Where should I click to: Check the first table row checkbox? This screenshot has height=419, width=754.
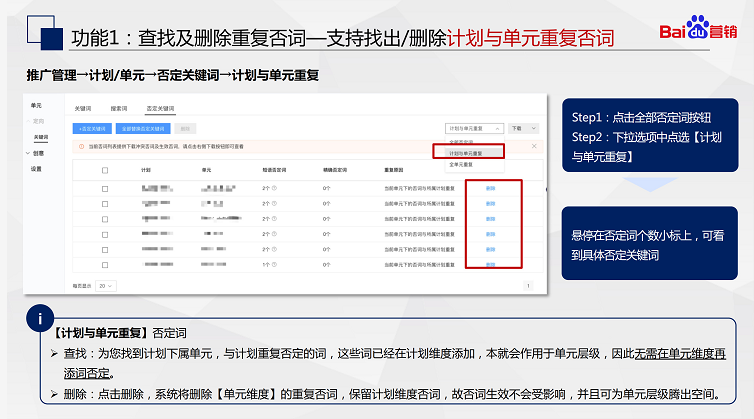[105, 187]
